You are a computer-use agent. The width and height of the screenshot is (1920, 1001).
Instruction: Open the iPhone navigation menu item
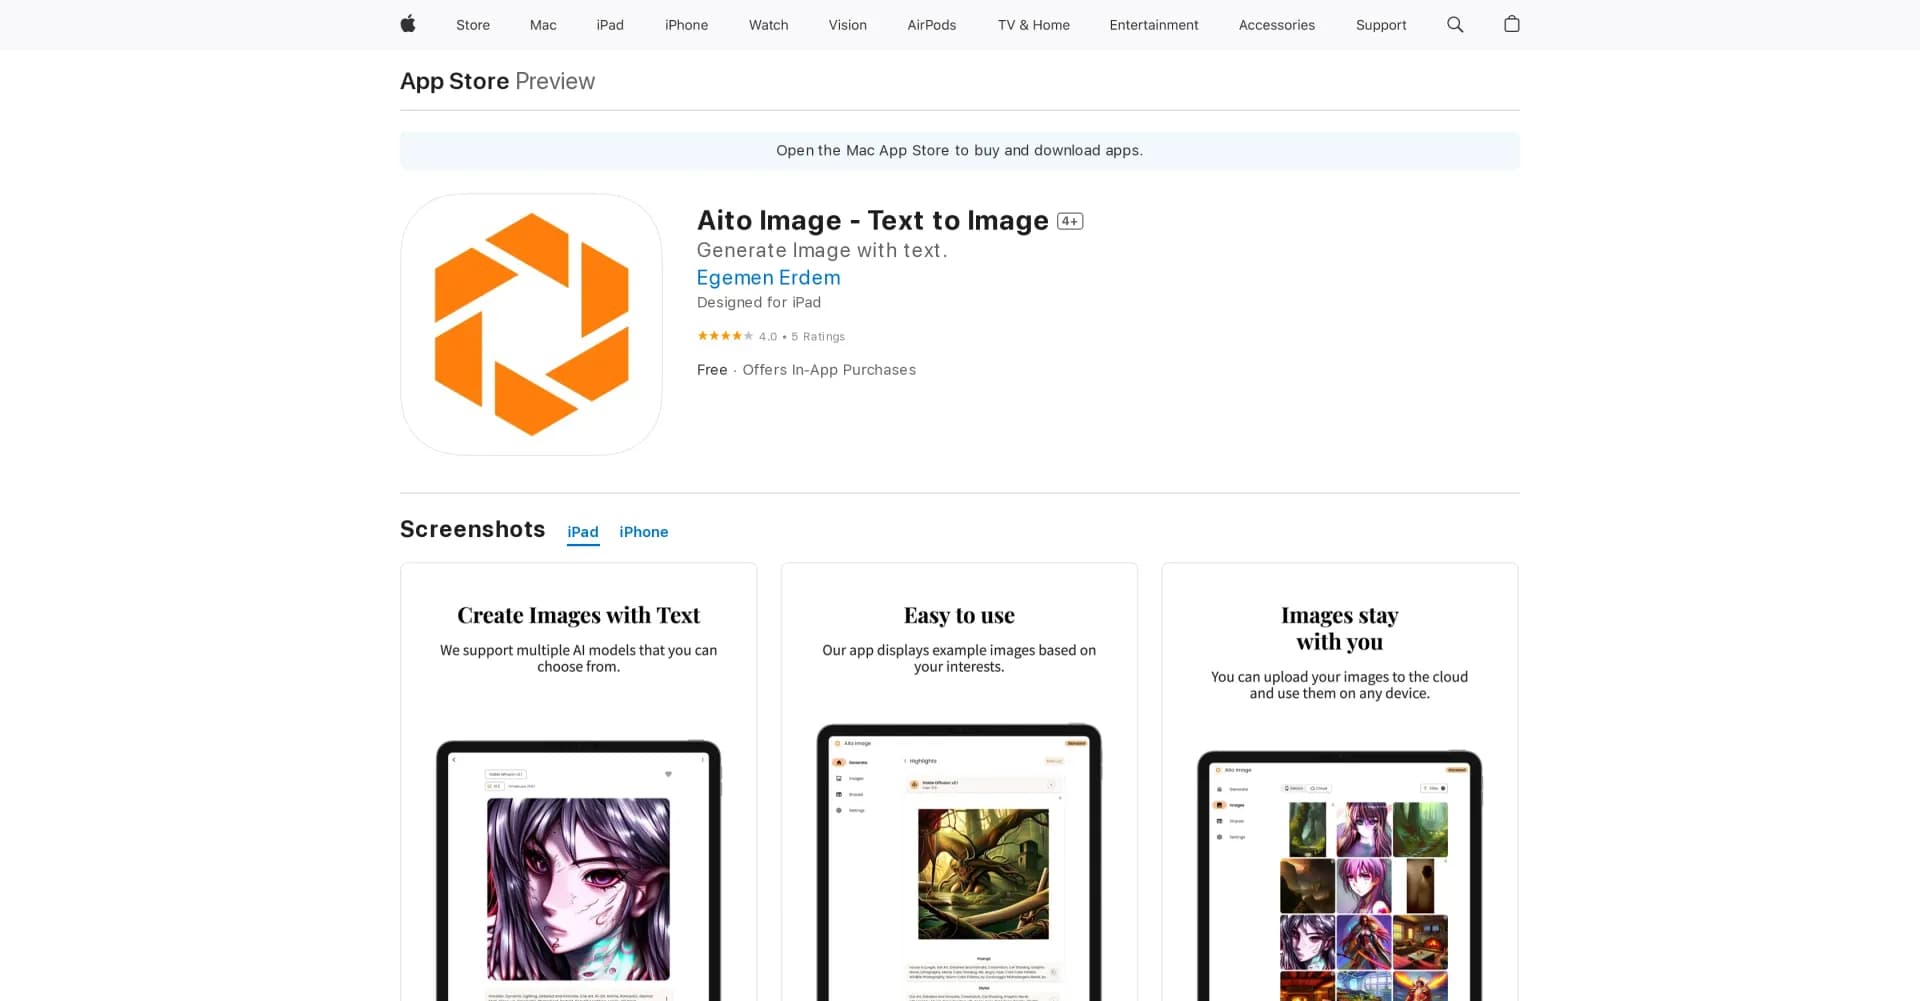click(x=686, y=25)
